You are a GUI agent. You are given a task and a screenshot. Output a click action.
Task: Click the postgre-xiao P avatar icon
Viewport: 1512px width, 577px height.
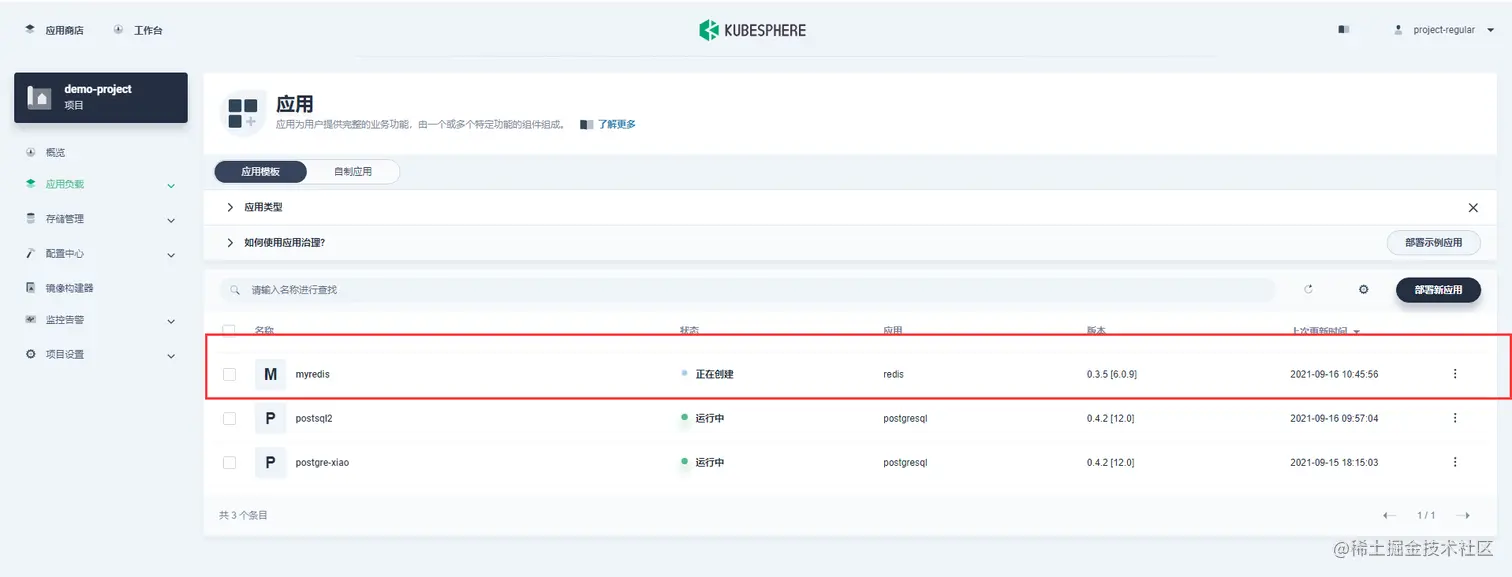pyautogui.click(x=270, y=463)
